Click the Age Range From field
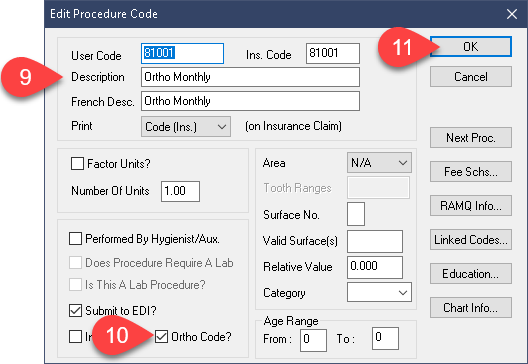The height and width of the screenshot is (364, 528). tap(313, 339)
